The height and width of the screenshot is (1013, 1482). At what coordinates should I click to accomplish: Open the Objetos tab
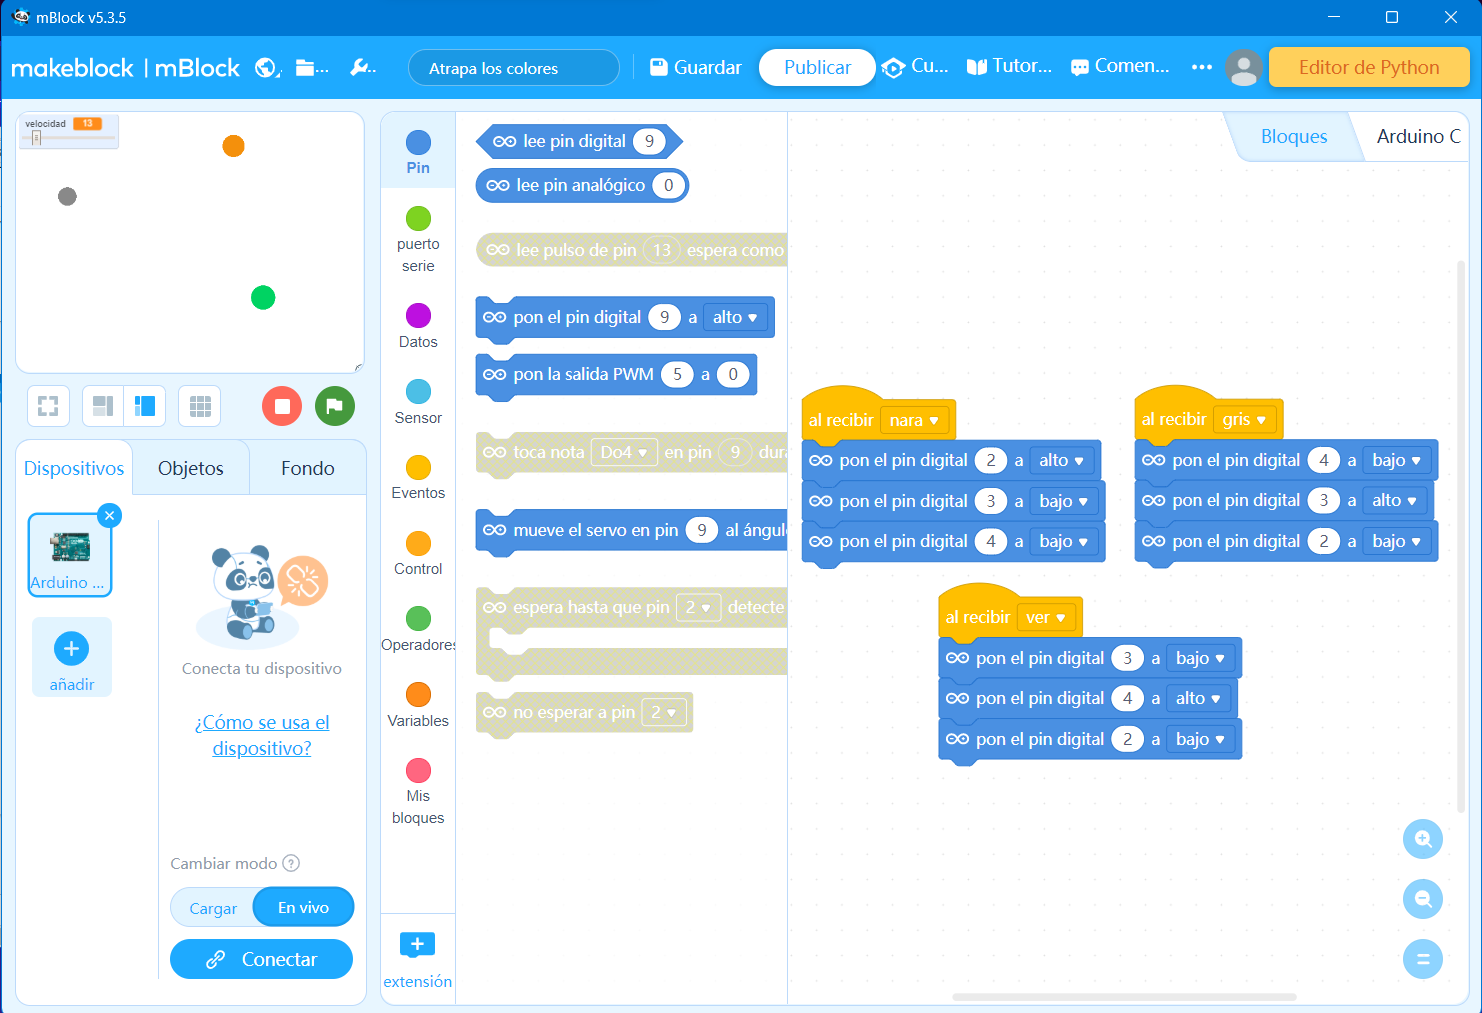[191, 468]
